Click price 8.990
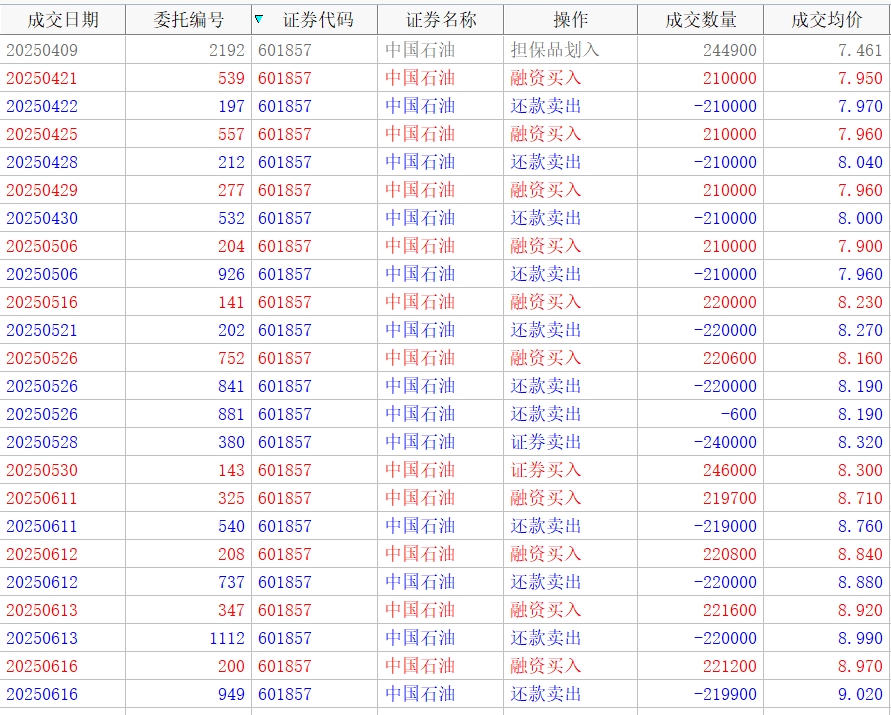 [860, 638]
